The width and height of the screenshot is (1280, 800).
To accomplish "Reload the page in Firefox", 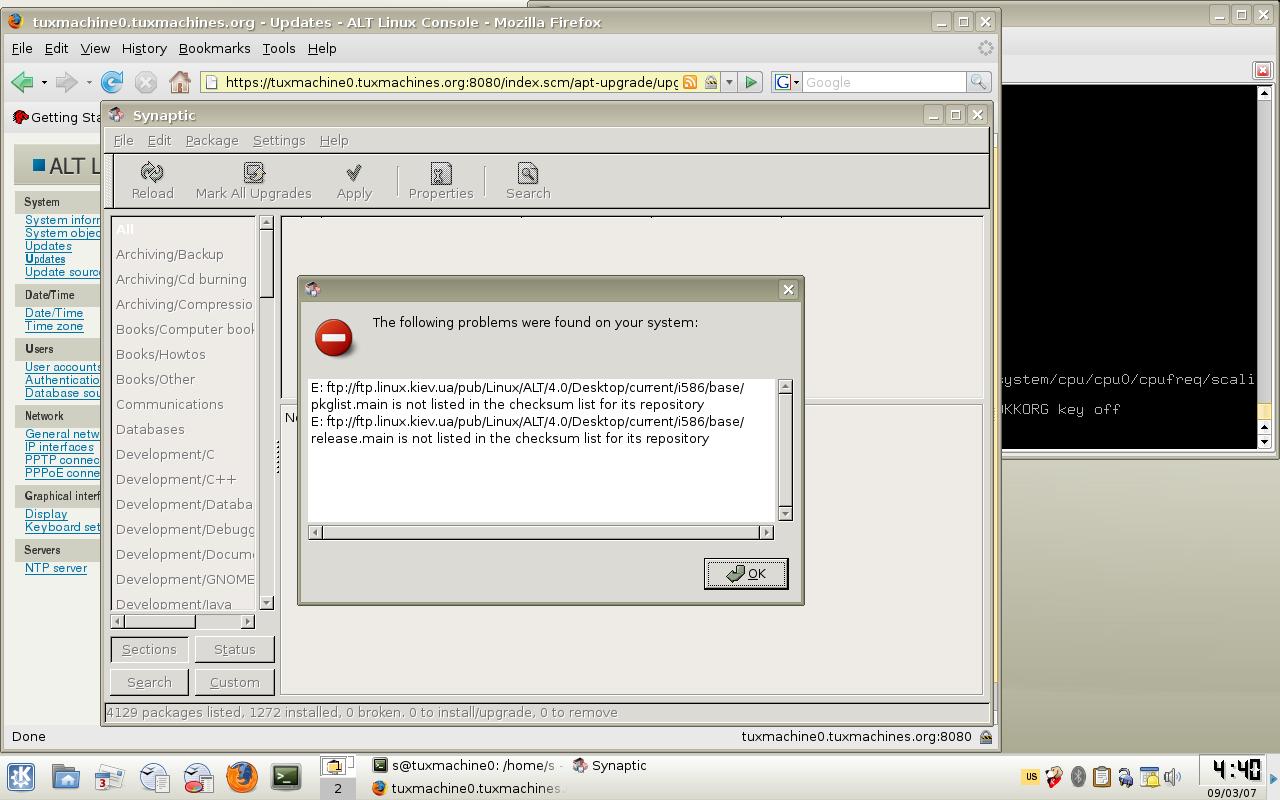I will pyautogui.click(x=112, y=82).
